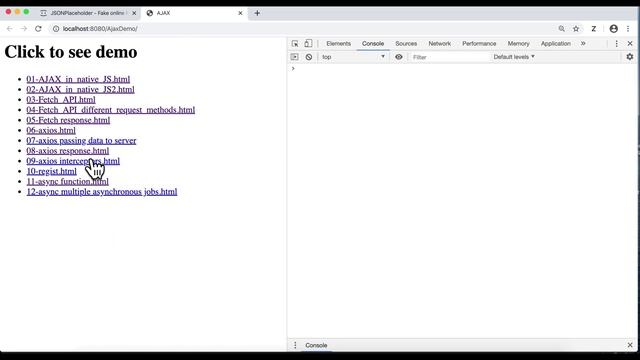Open 12-async multiple asynchronous jobs.html link
Viewport: 640px width, 360px height.
coord(102,191)
